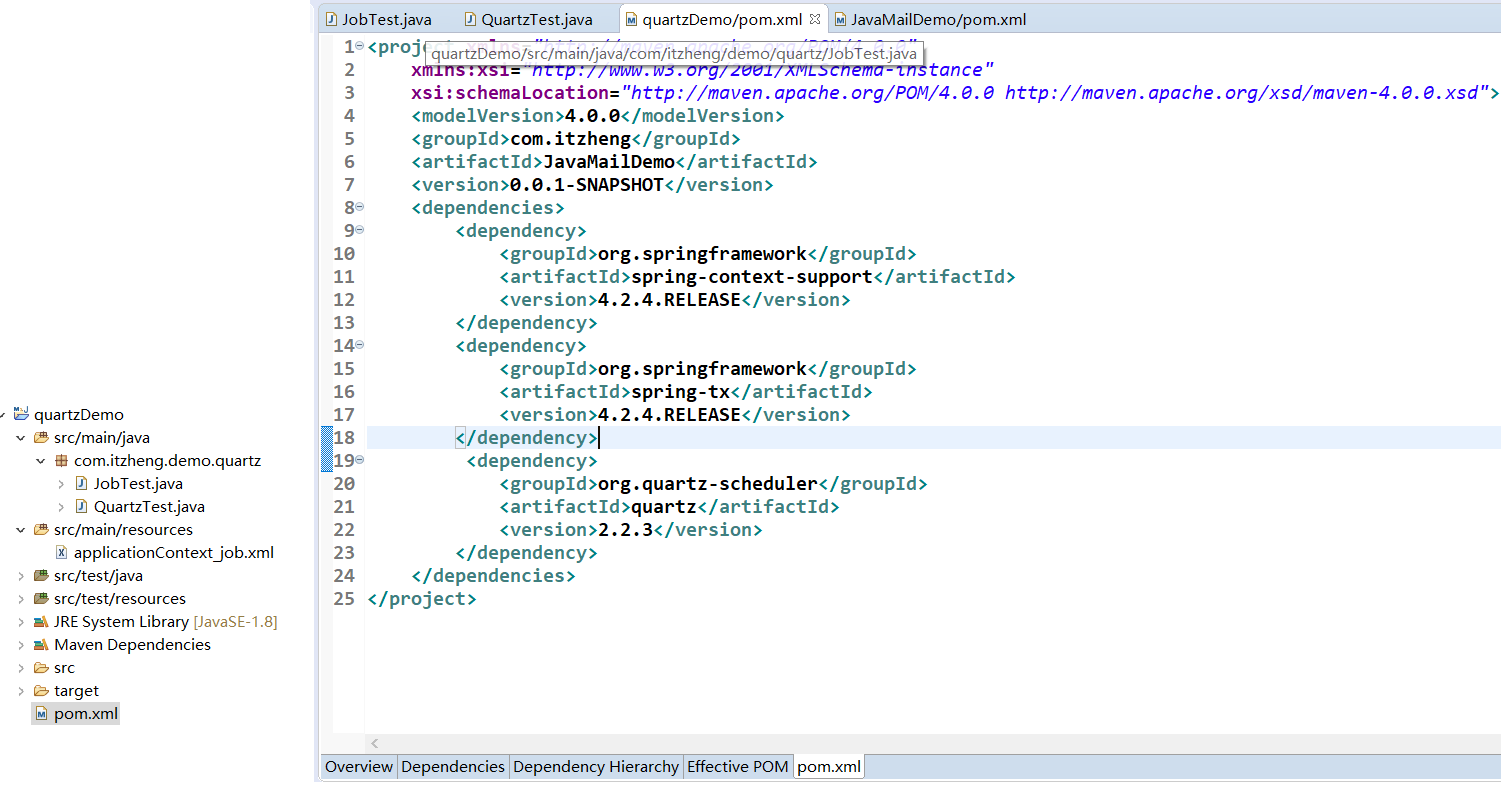Open the Overview tab of the POM editor
The height and width of the screenshot is (795, 1501).
pyautogui.click(x=359, y=767)
